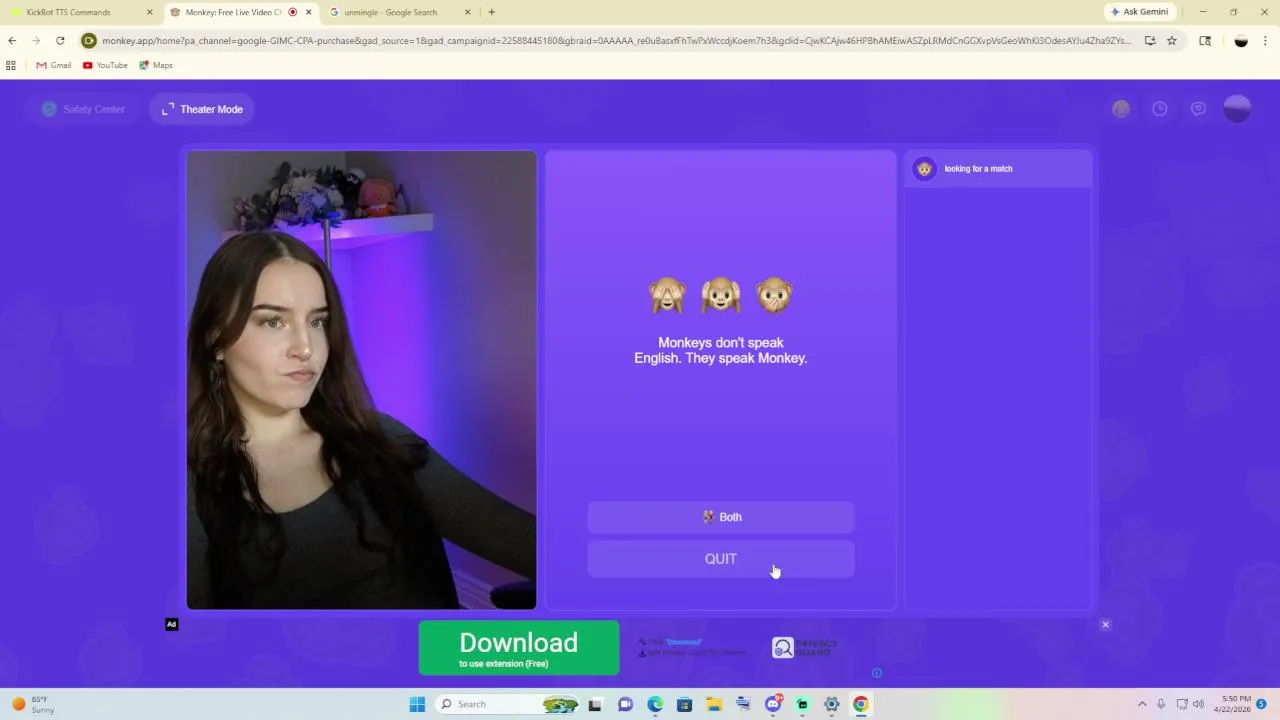The height and width of the screenshot is (720, 1280).
Task: Click the dimmed round icon beside history clock
Action: [x=1121, y=109]
